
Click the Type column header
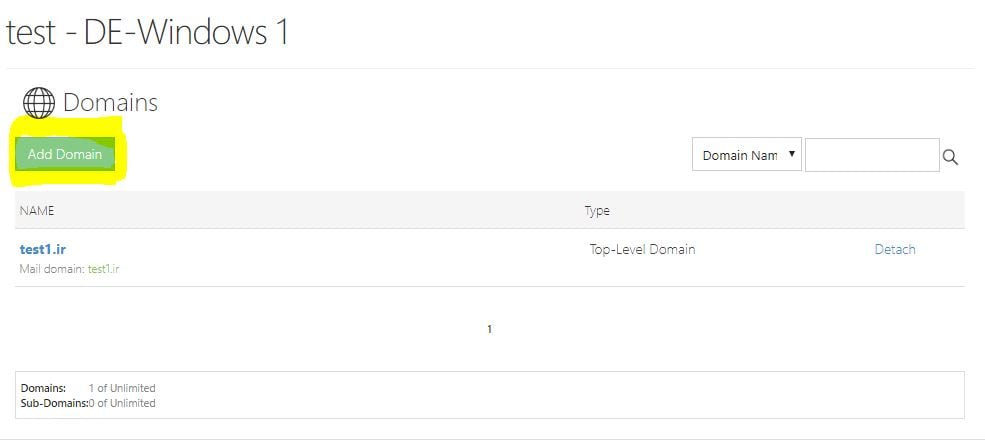597,211
